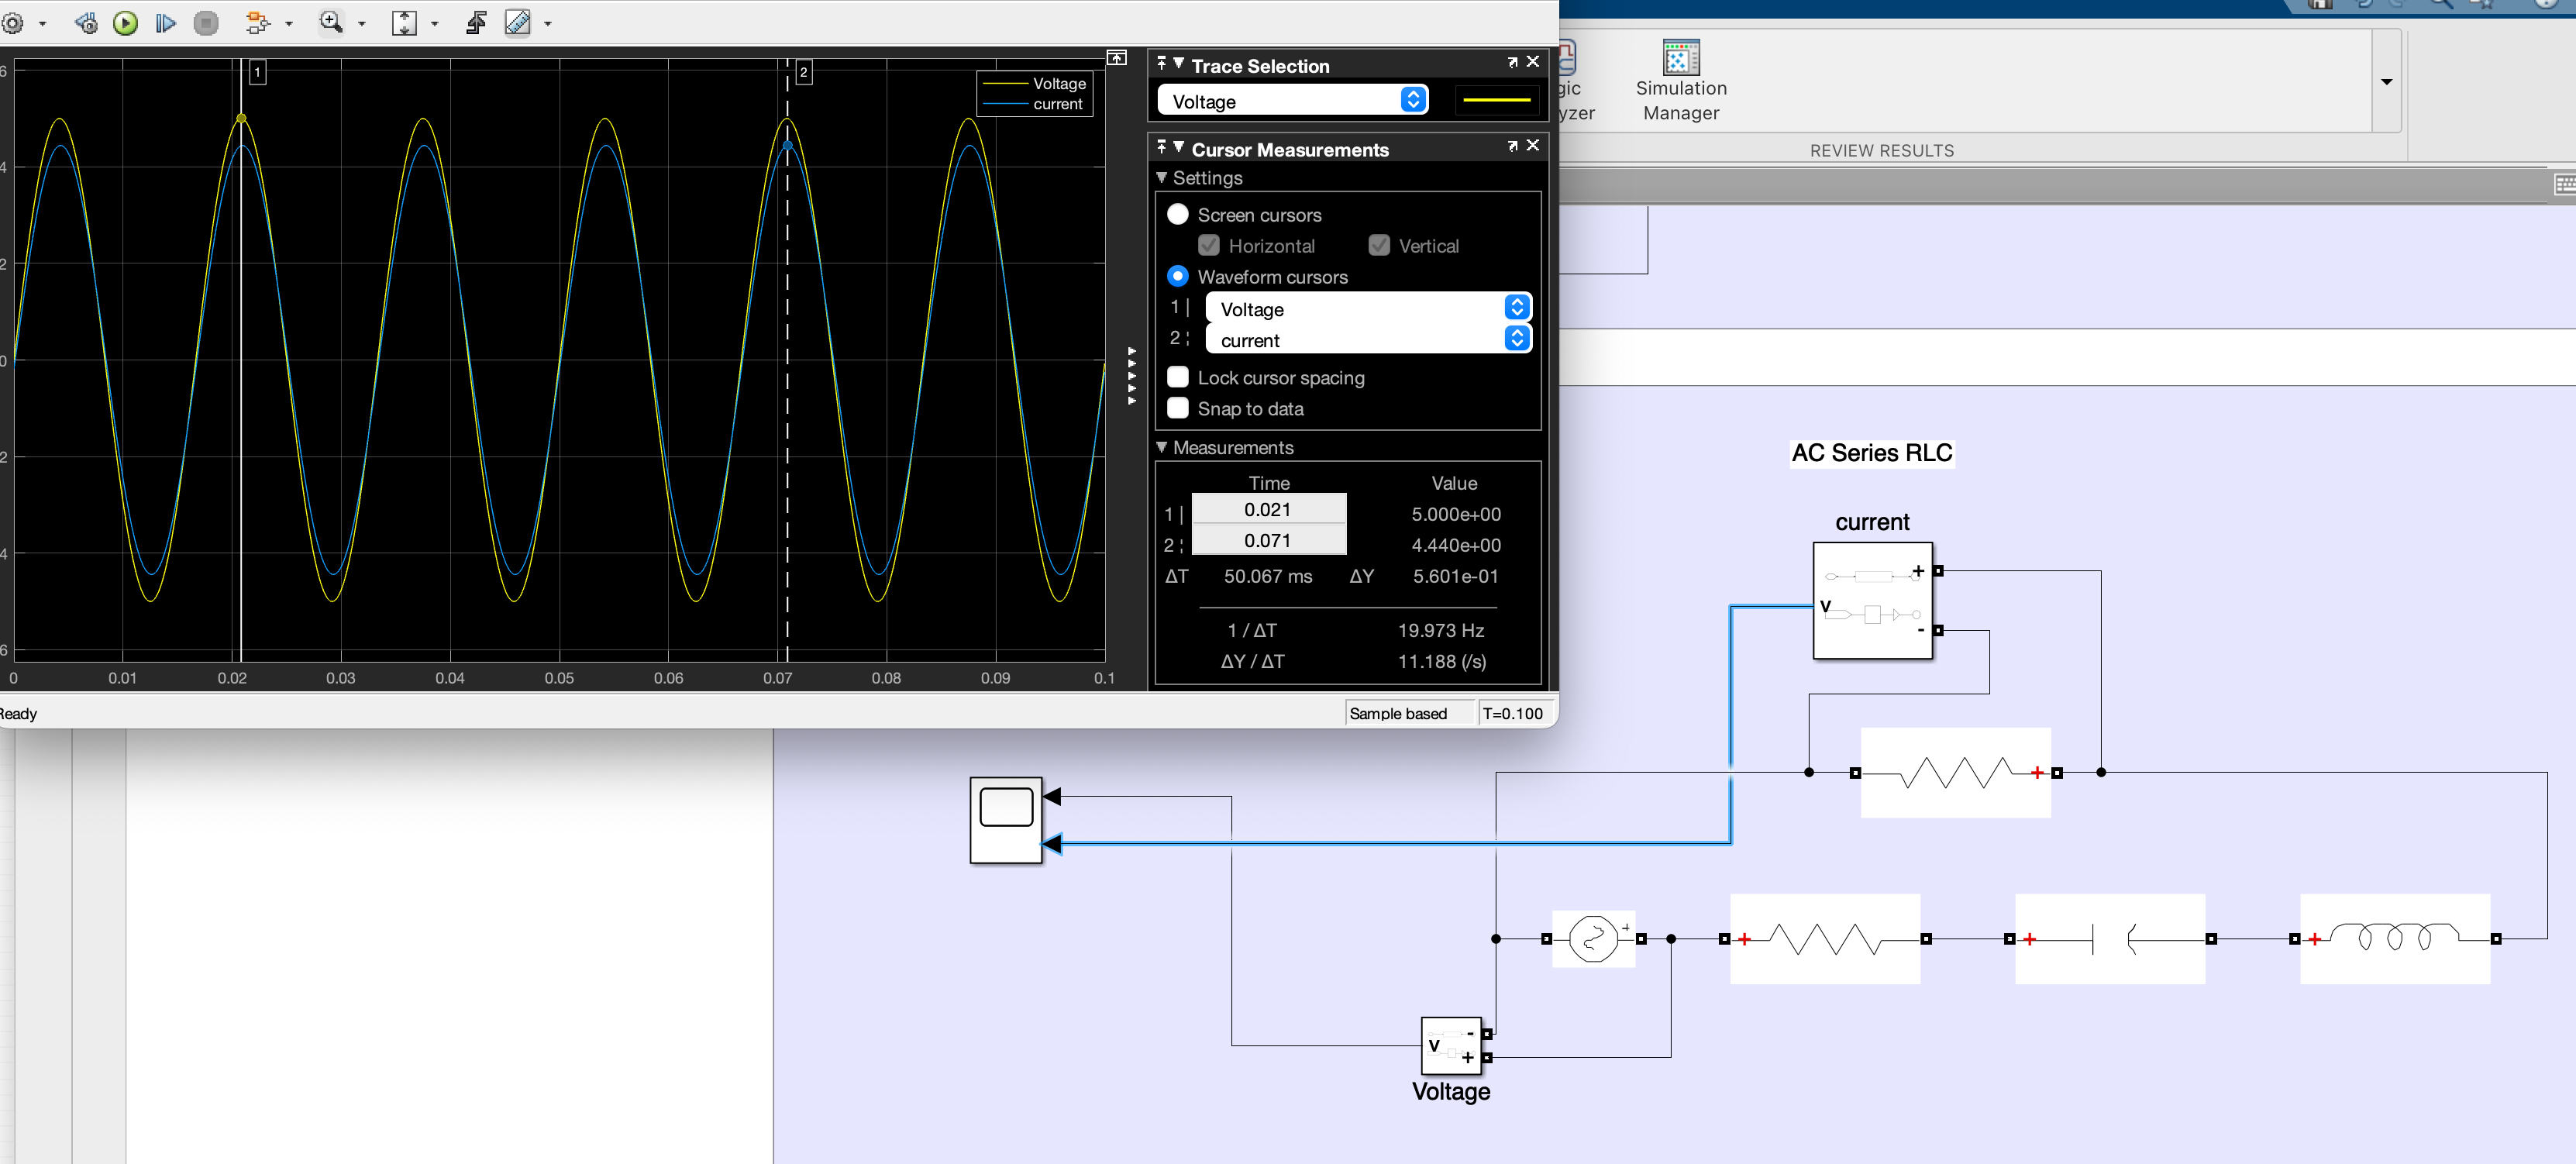The width and height of the screenshot is (2576, 1164).
Task: Click the 5.000e+00 cursor 1 value
Action: [x=1456, y=515]
